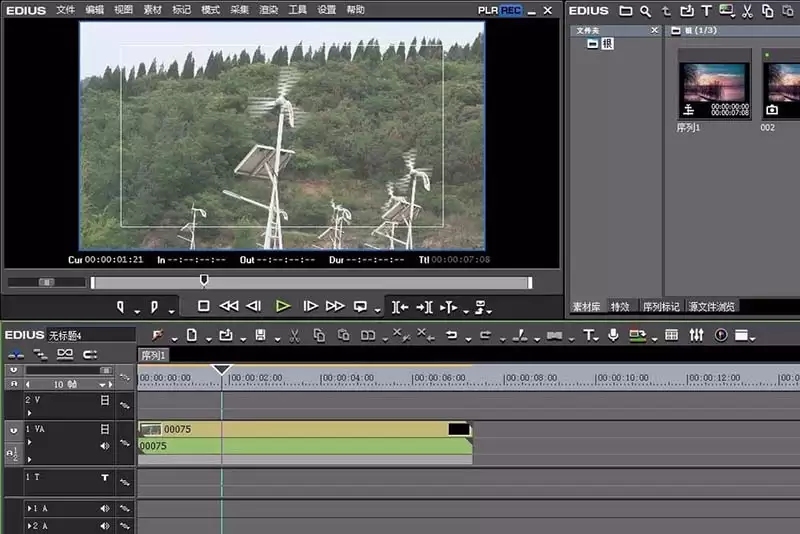Click the bin add title T icon

click(707, 11)
